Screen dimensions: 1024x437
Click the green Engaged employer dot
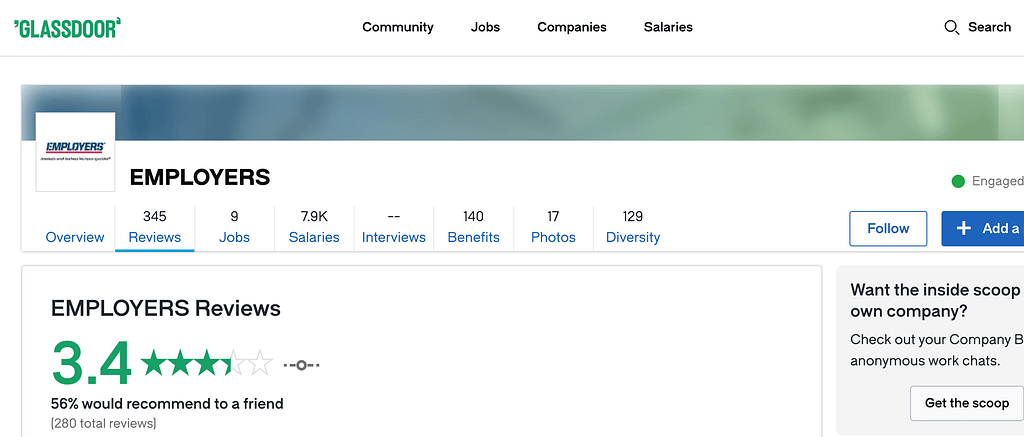click(958, 182)
